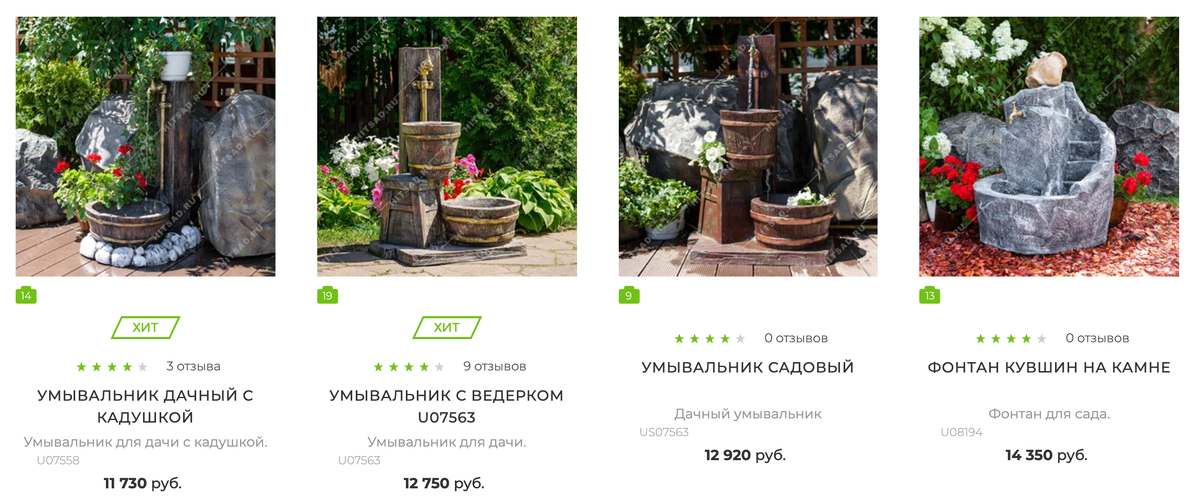Click the stone fountain with jug product photo

coord(1049,146)
